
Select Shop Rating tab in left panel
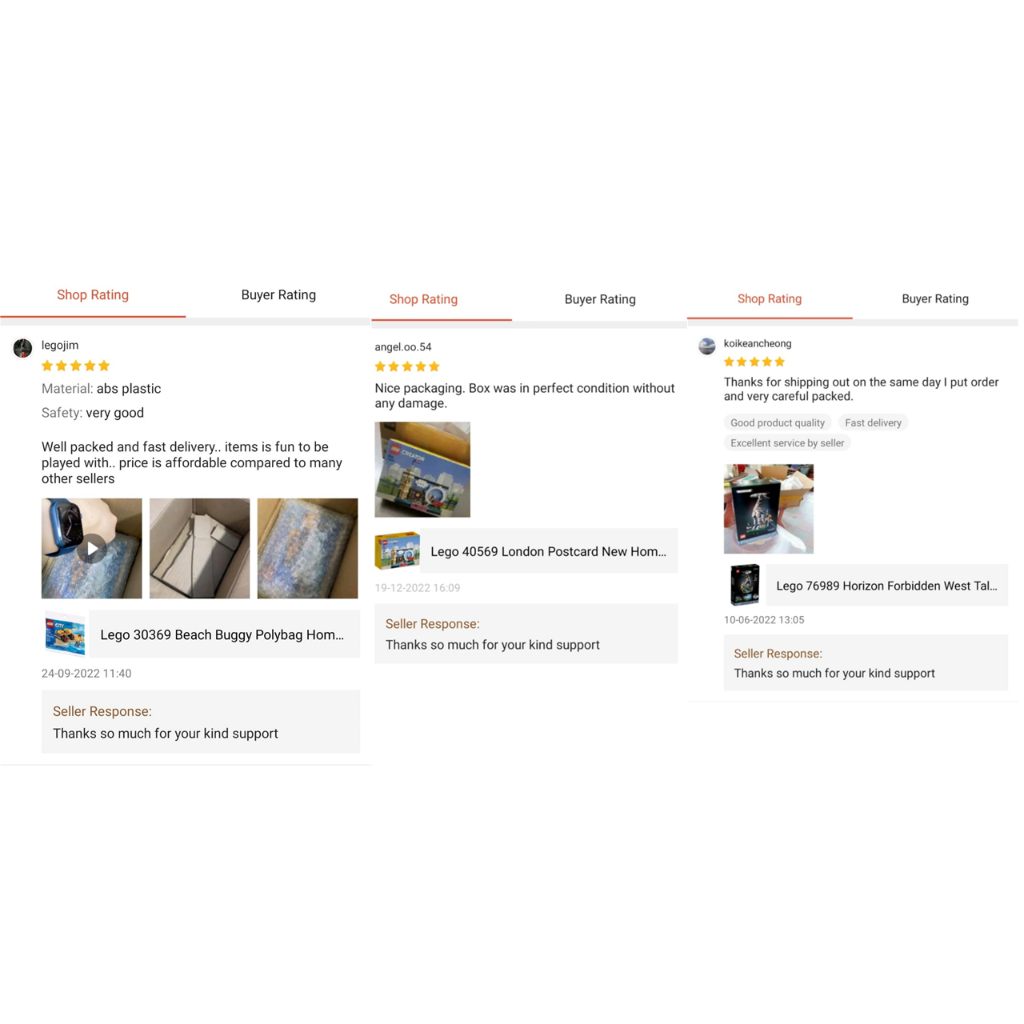pyautogui.click(x=93, y=295)
